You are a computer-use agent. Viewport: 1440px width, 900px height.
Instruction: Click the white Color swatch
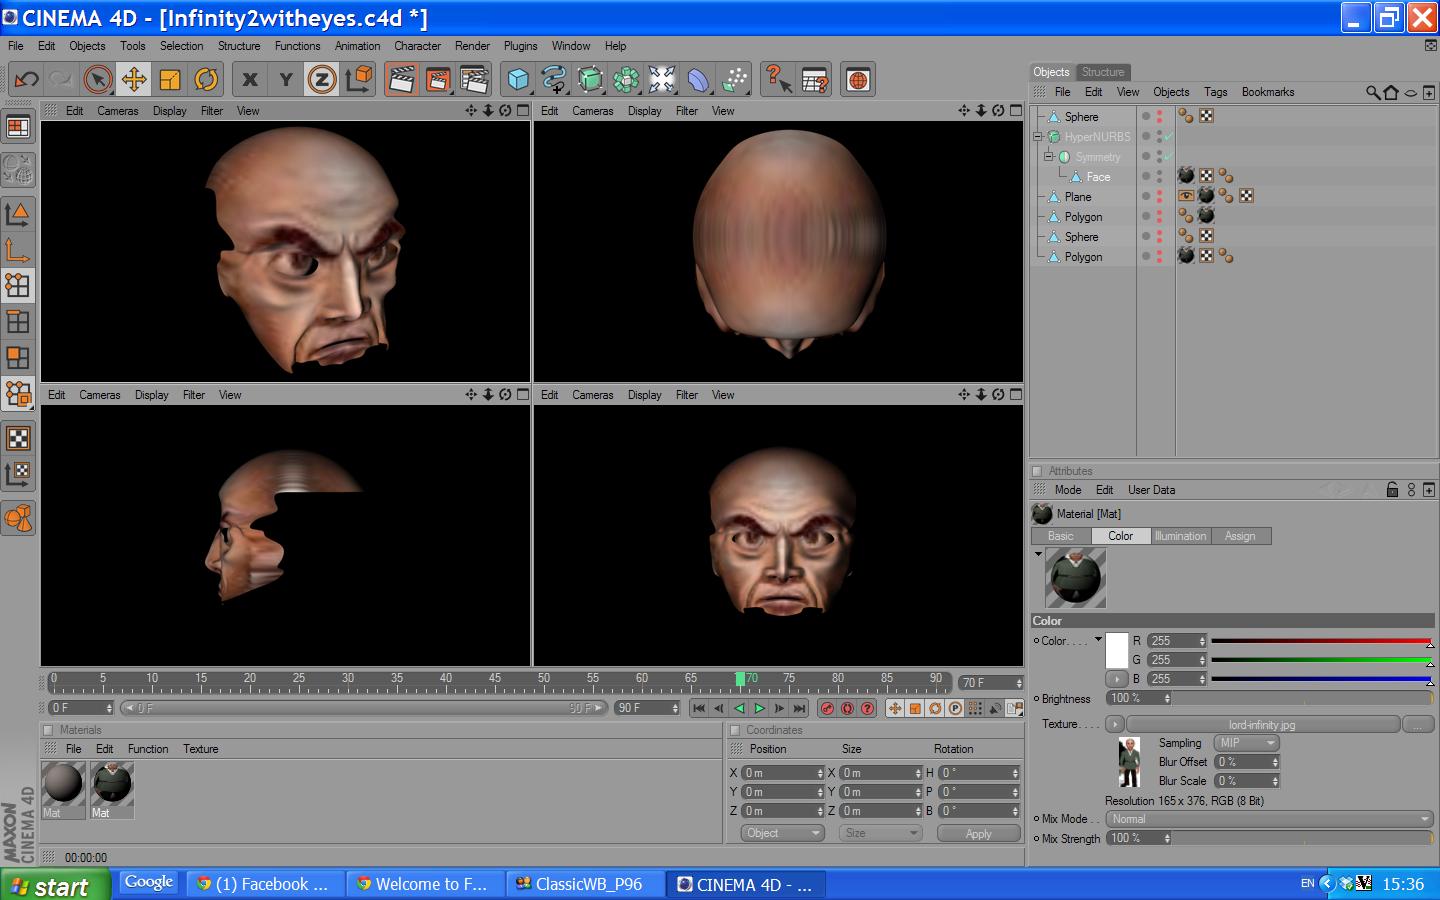point(1116,650)
